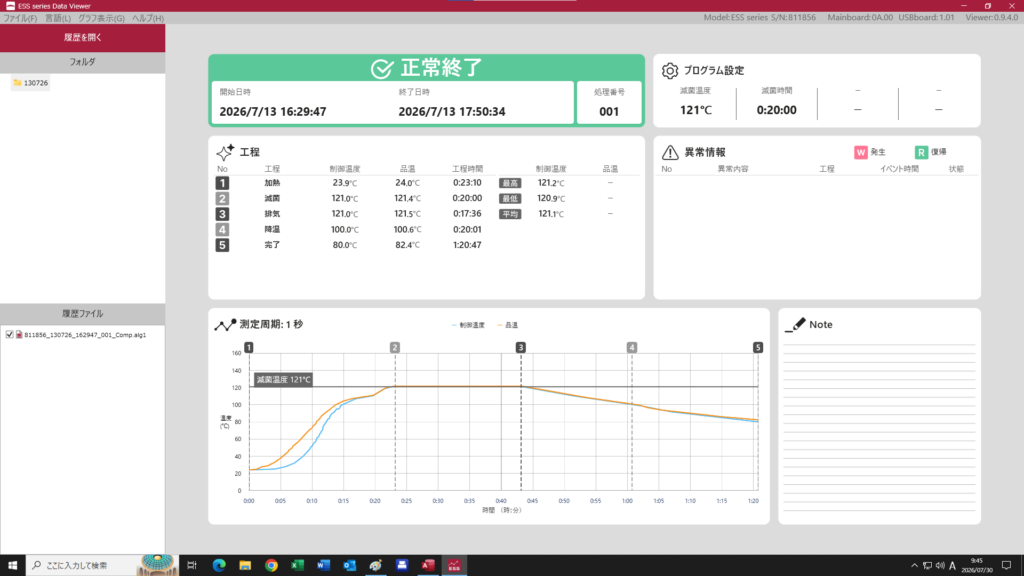Click the 降温 process row name

pos(272,230)
